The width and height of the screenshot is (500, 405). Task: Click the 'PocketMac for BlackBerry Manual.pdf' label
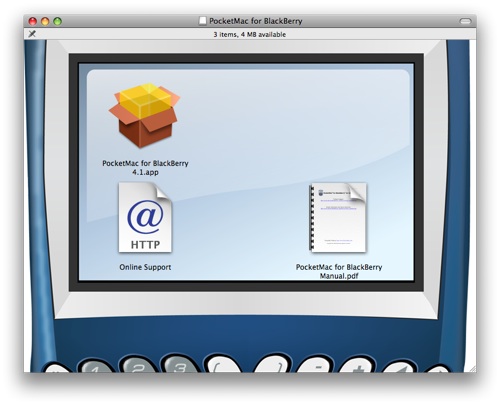(339, 271)
